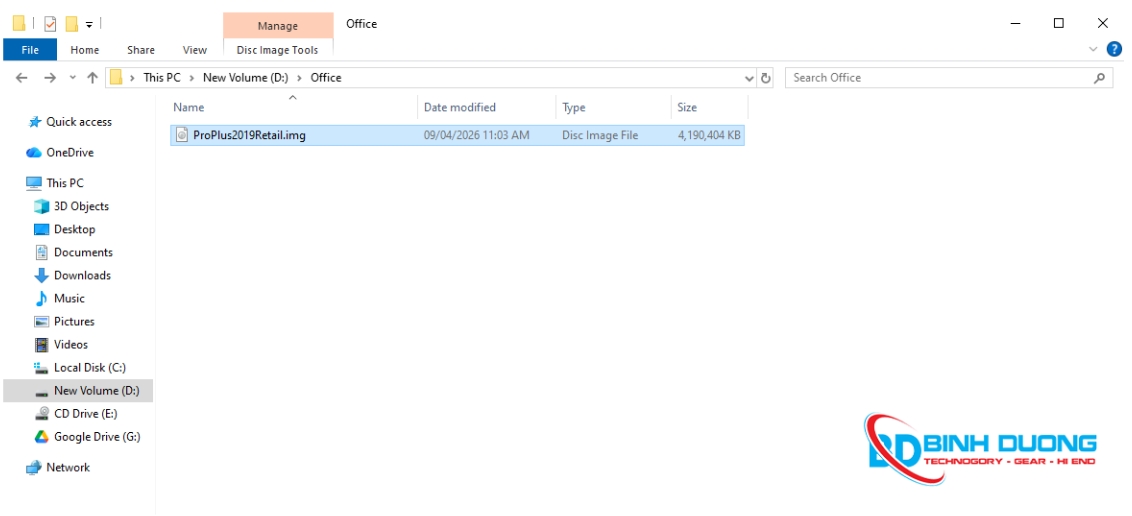This screenshot has width=1132, height=516.
Task: Close the Office Explorer window
Action: [x=1102, y=24]
